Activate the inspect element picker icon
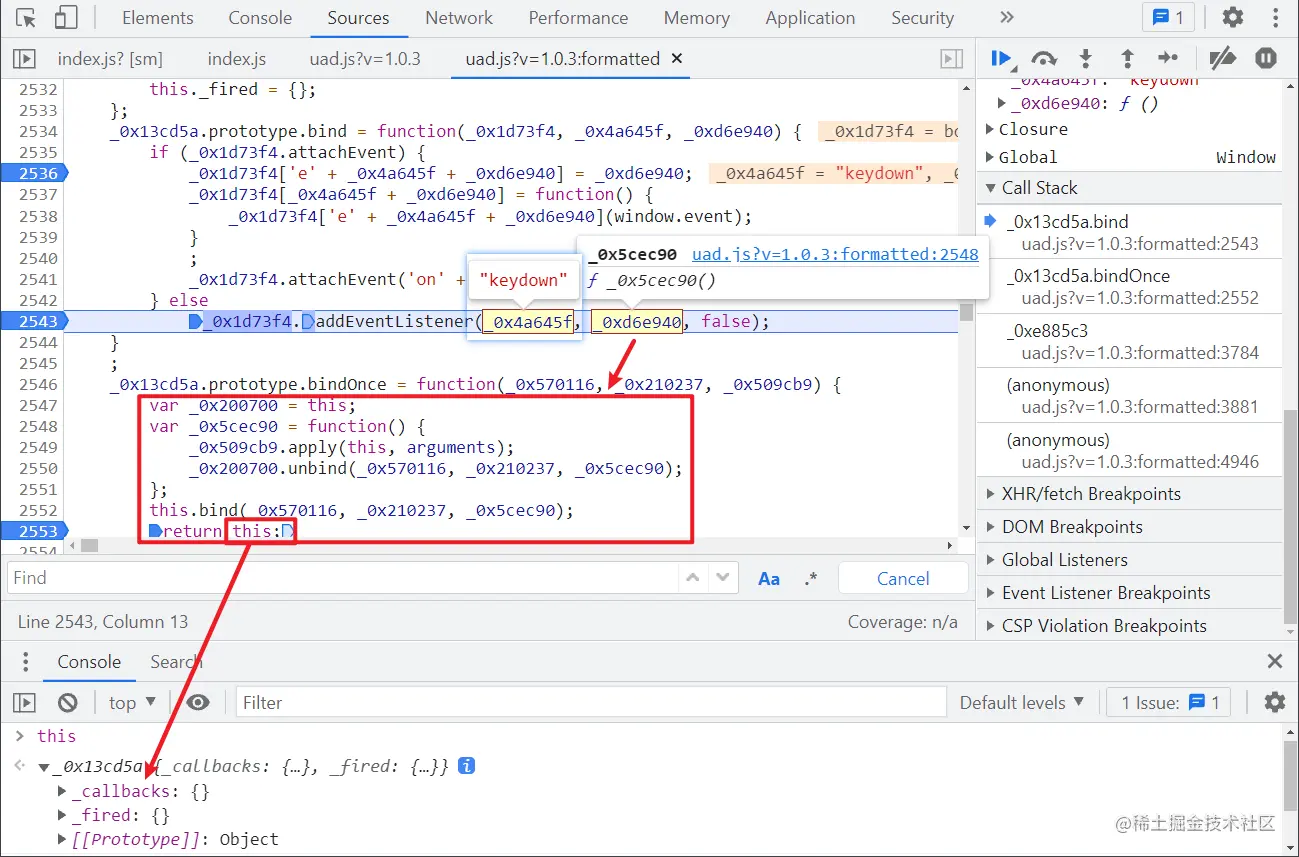1299x857 pixels. 27,18
